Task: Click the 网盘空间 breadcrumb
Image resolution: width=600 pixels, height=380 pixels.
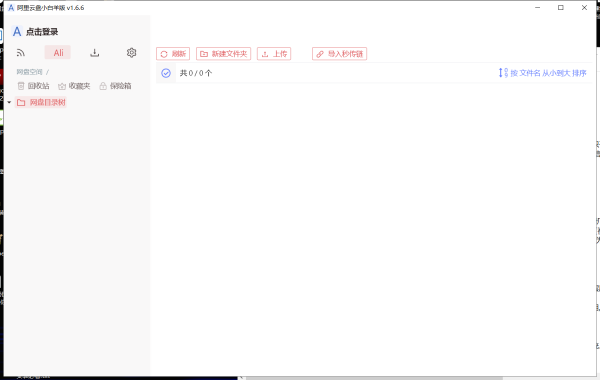Action: pyautogui.click(x=29, y=72)
